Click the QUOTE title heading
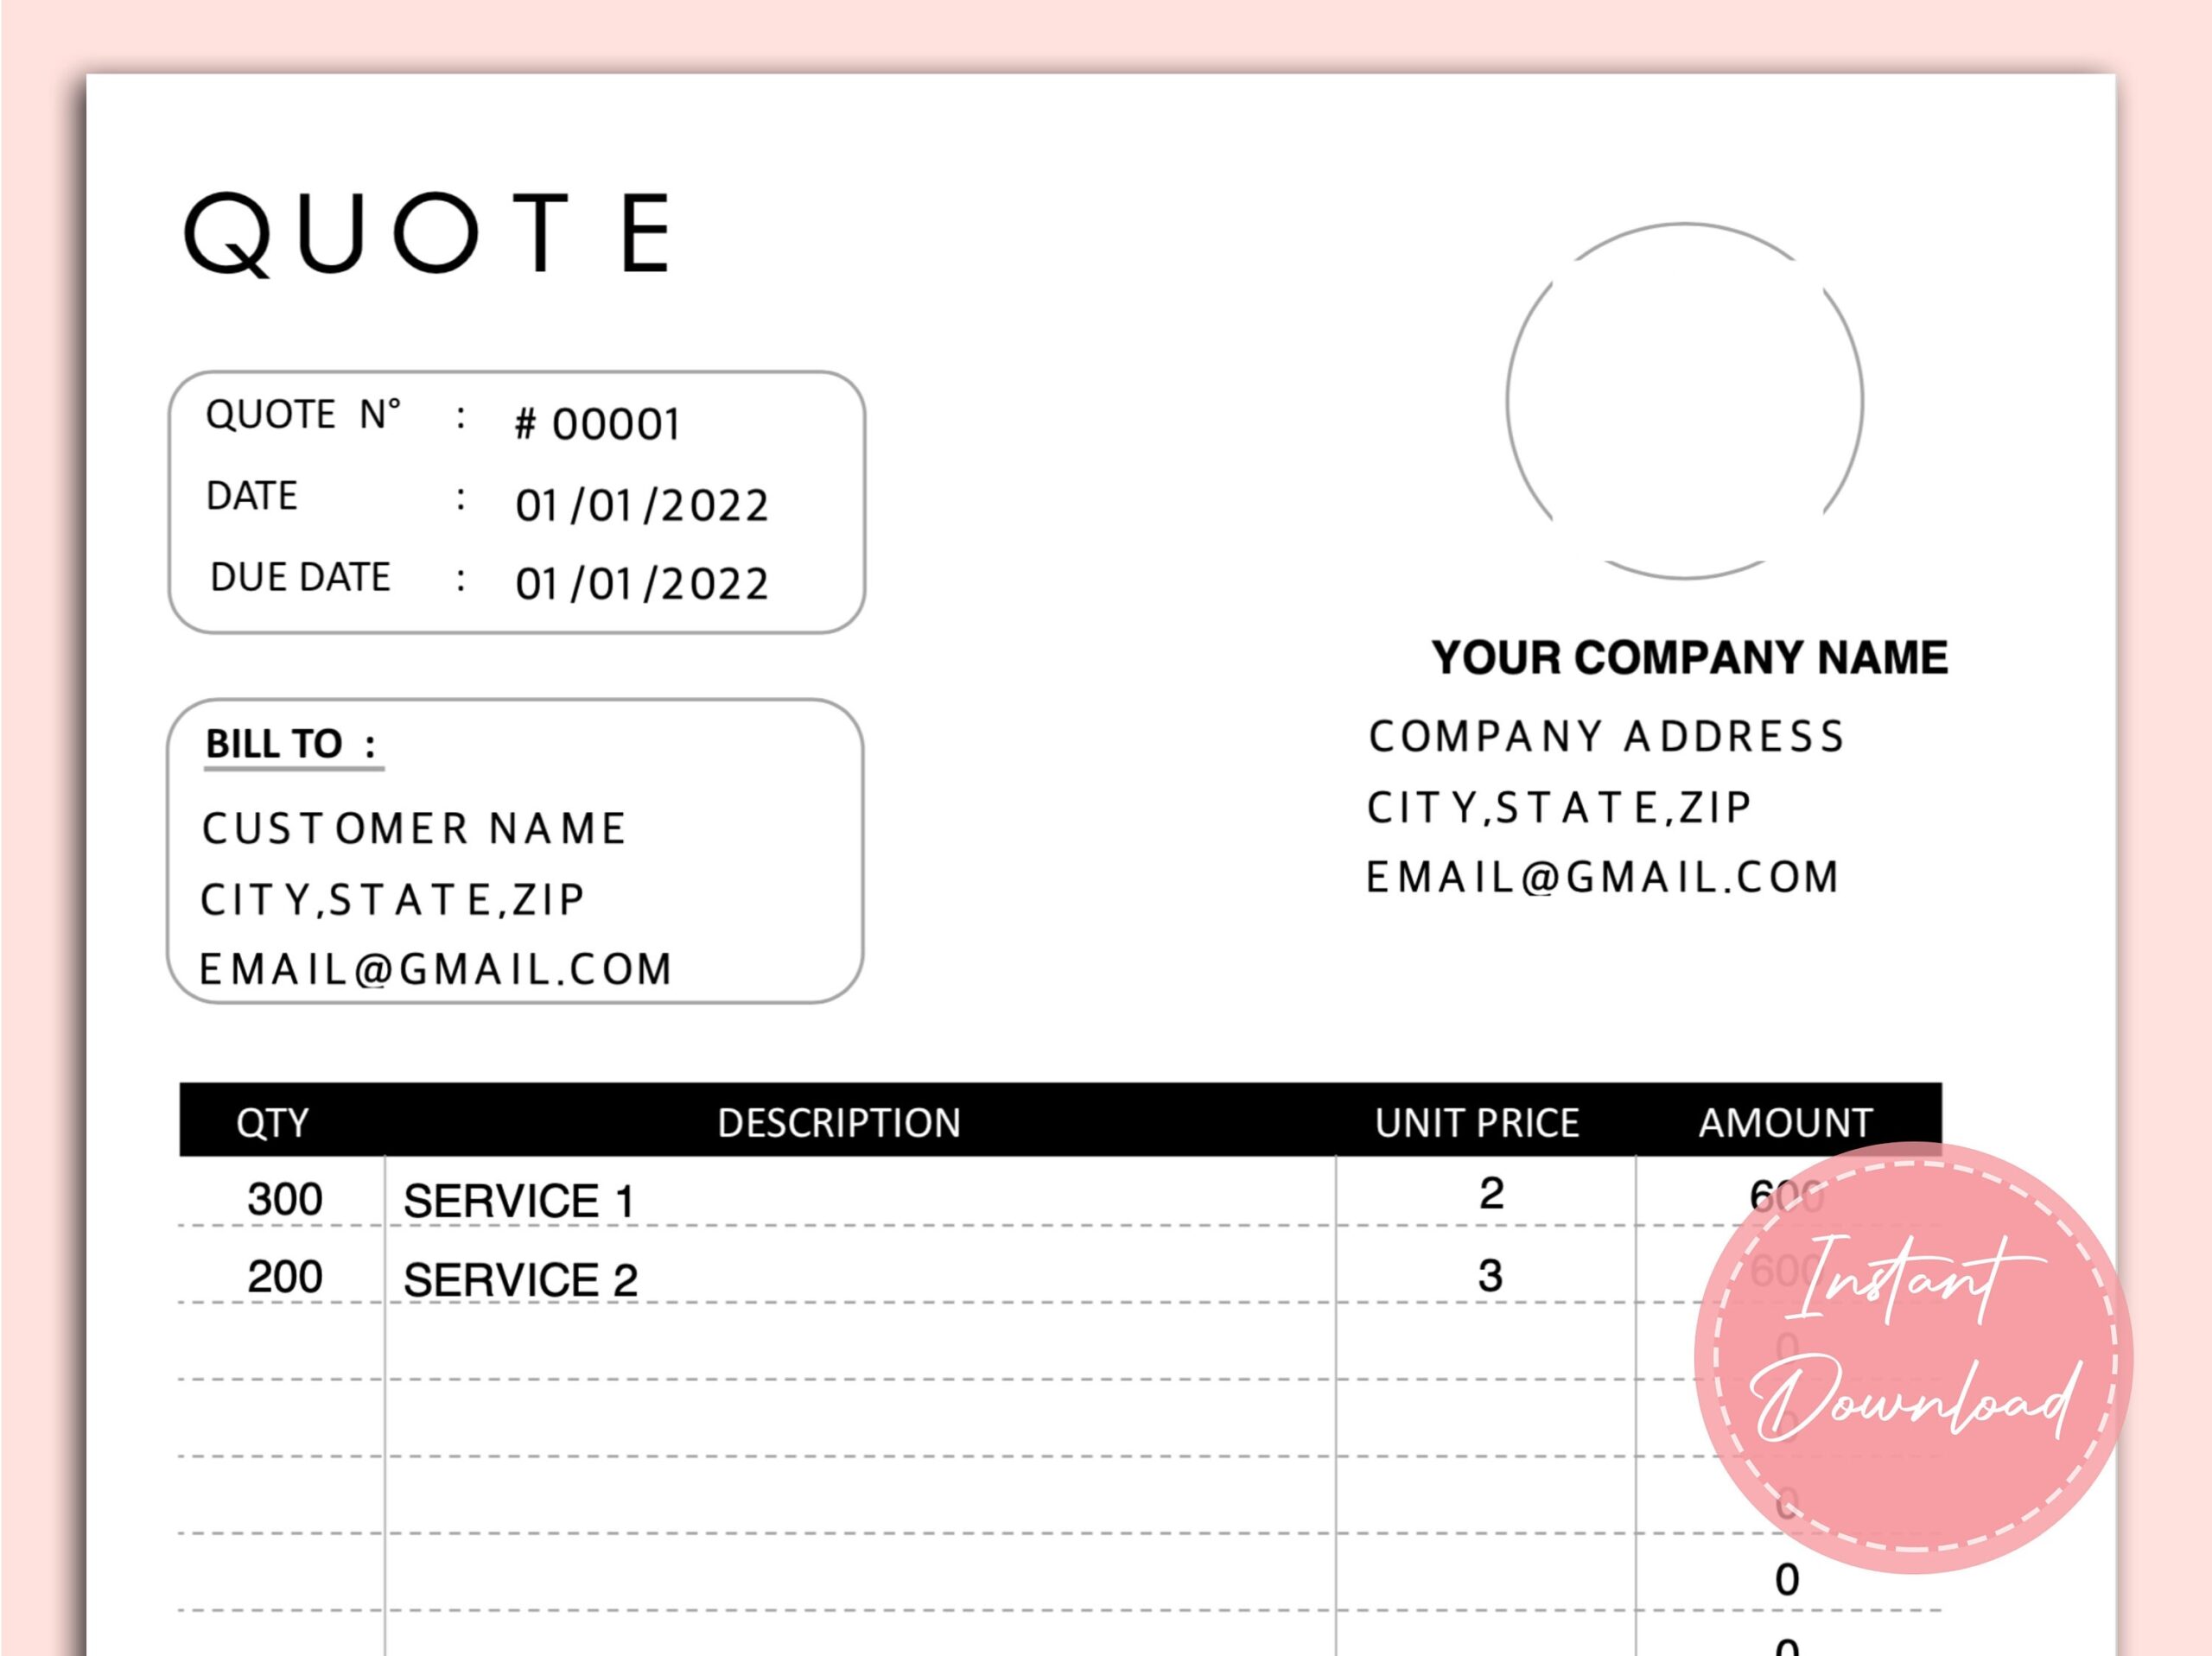The height and width of the screenshot is (1656, 2212). point(428,234)
